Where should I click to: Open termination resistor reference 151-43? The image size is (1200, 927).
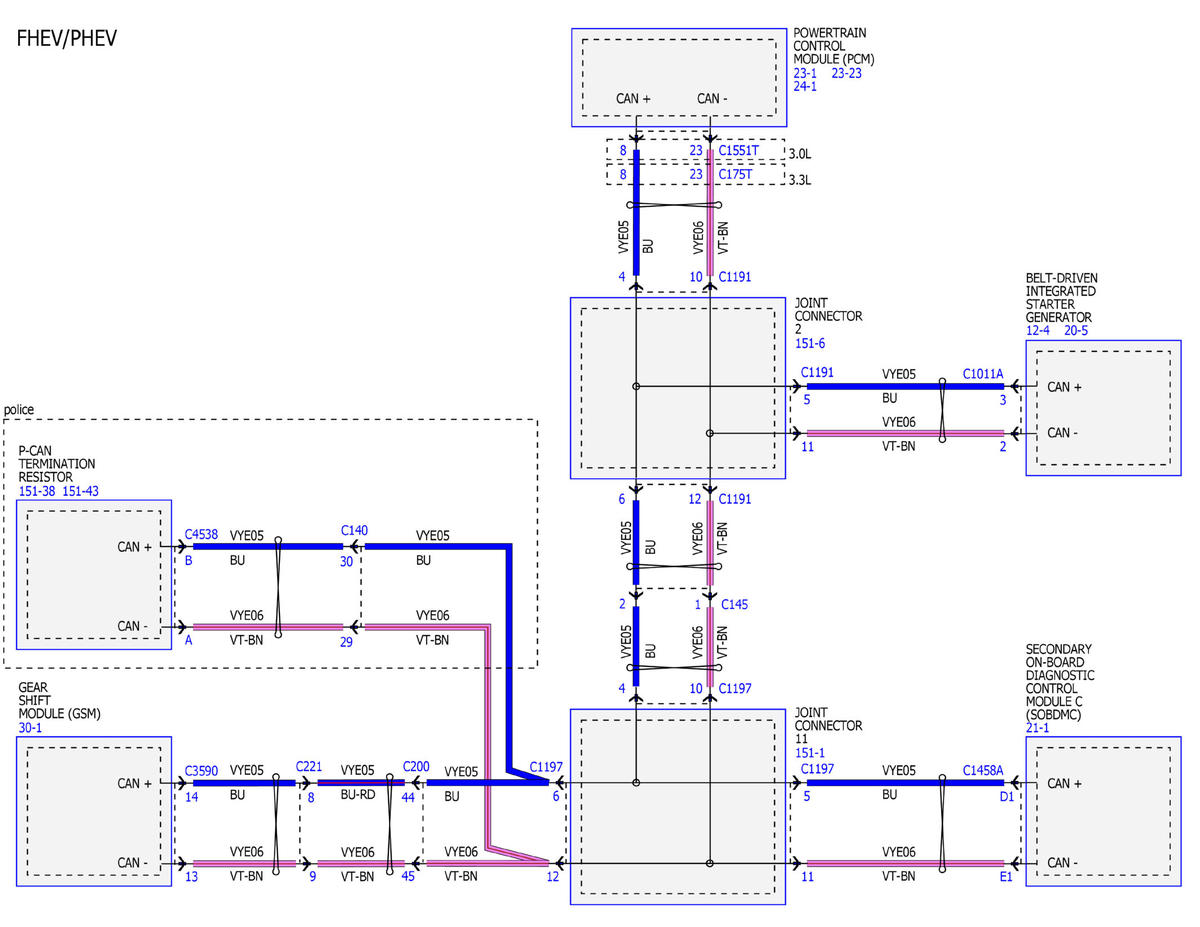click(81, 490)
